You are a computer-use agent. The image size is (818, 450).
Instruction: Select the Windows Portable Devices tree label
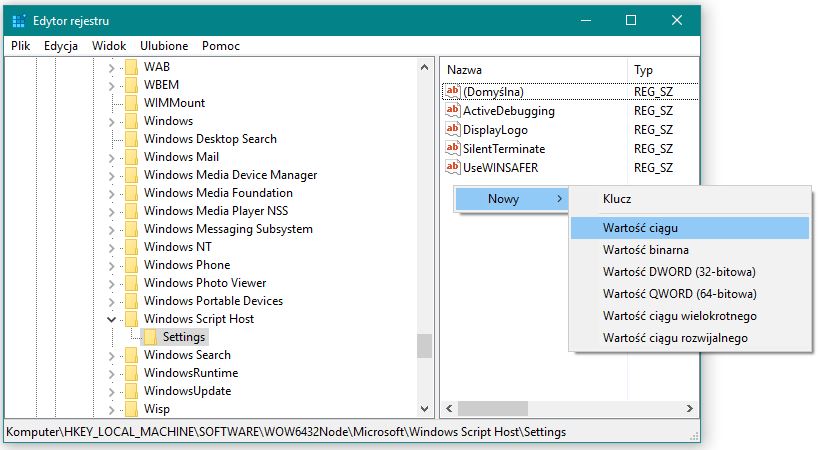213,301
